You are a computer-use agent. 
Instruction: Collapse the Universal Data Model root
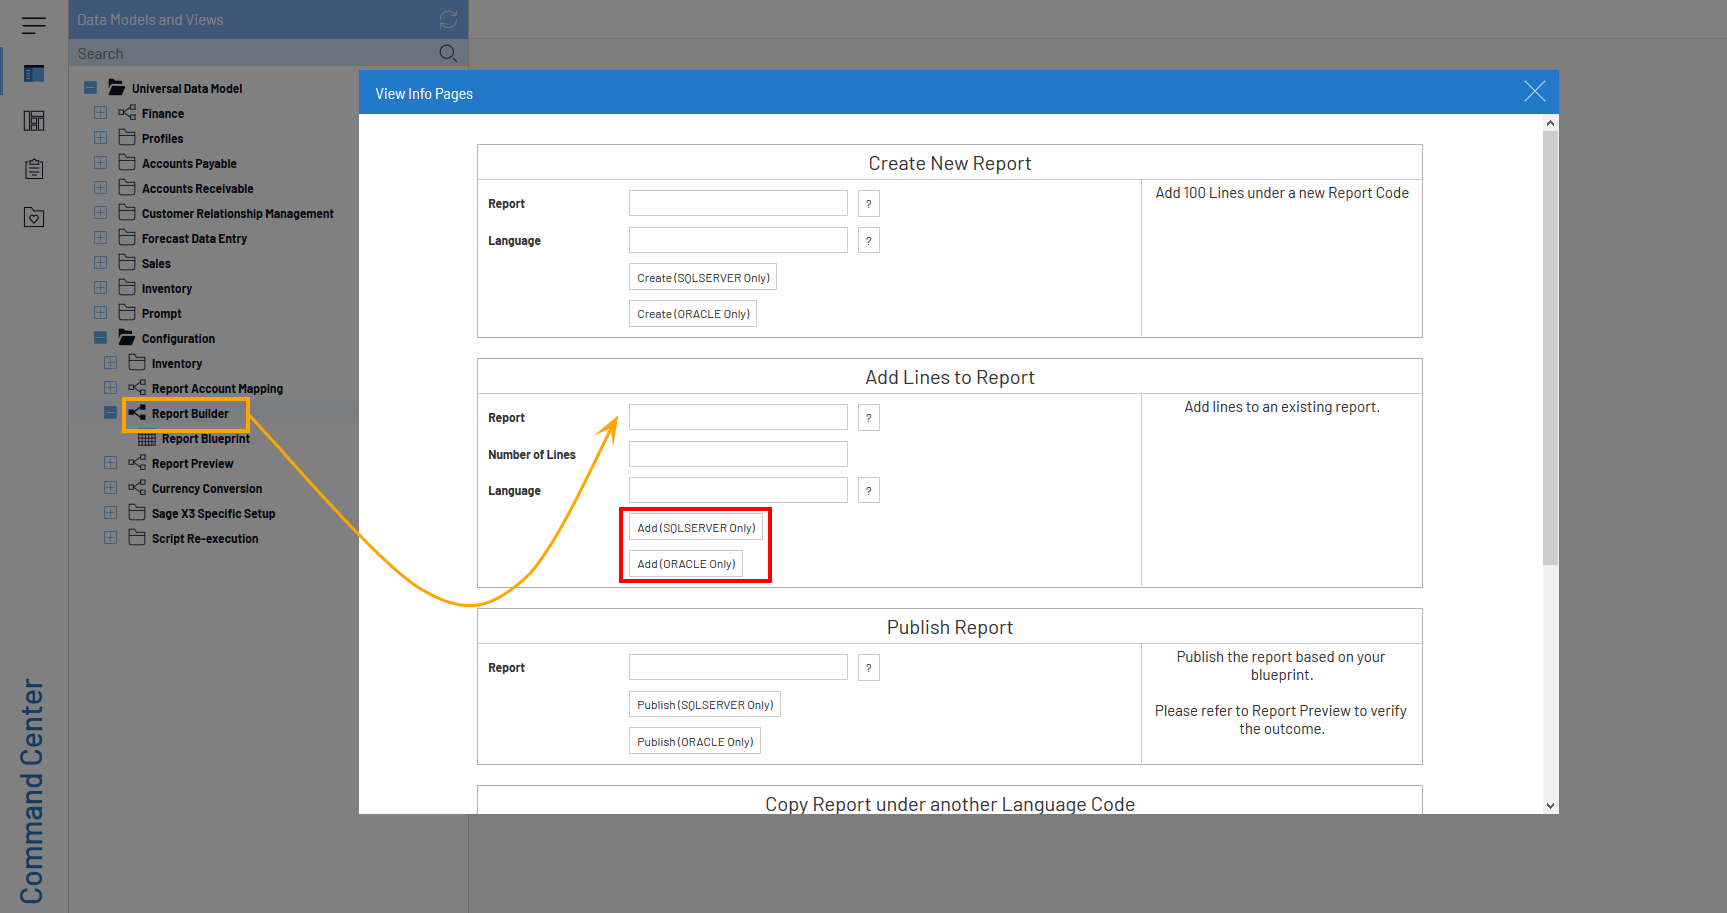(x=91, y=88)
